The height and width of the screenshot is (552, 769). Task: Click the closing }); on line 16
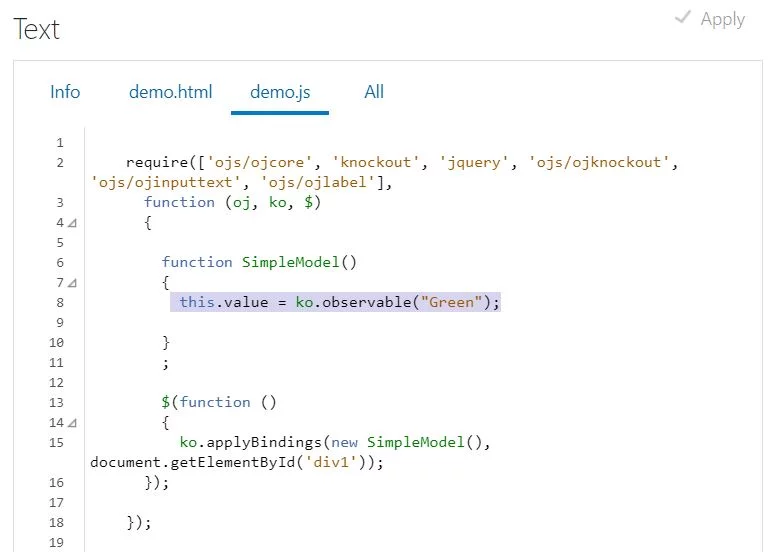tap(156, 482)
